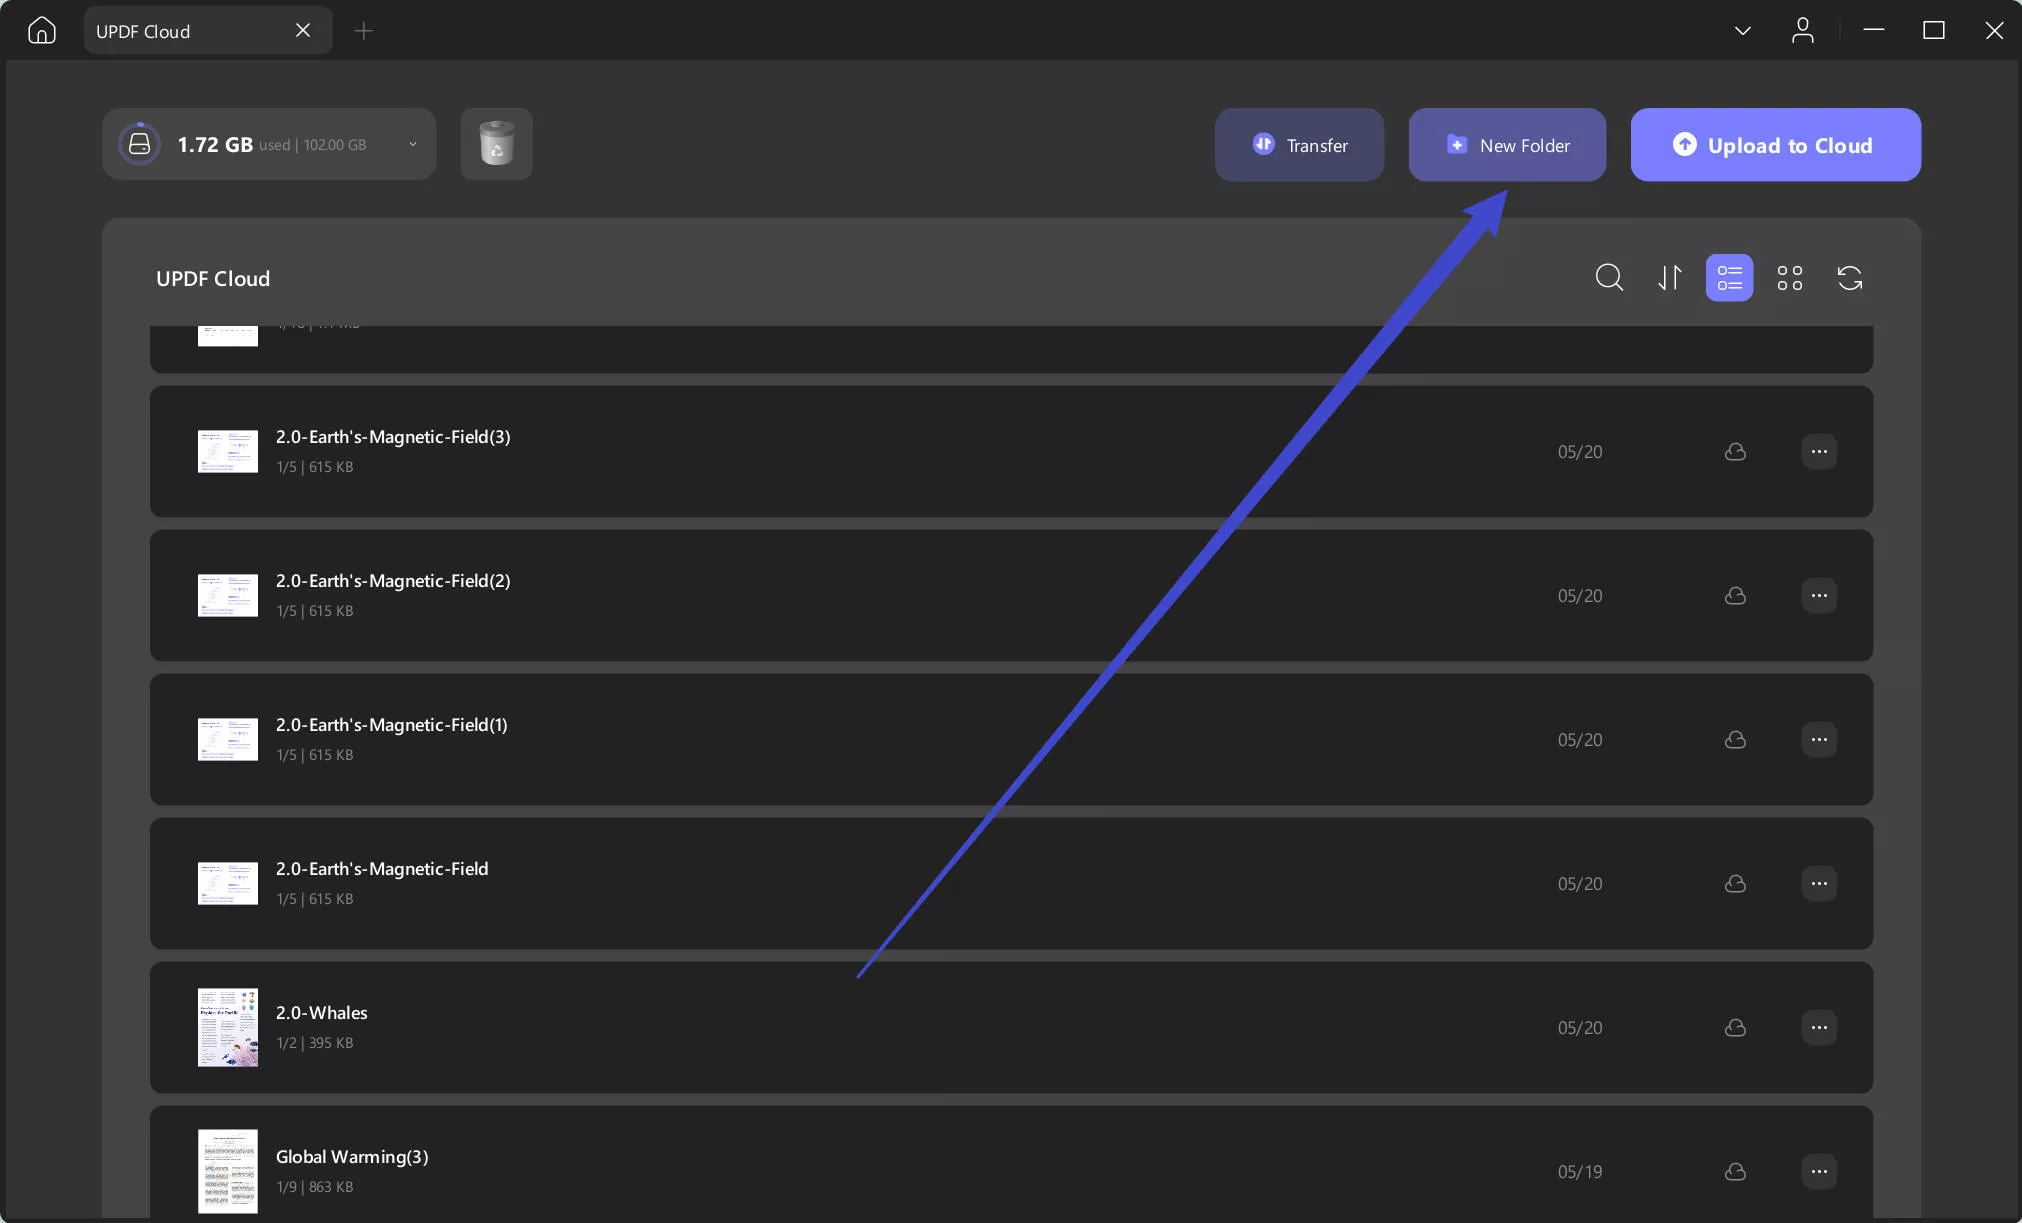This screenshot has height=1223, width=2022.
Task: Switch to list view layout
Action: [x=1729, y=277]
